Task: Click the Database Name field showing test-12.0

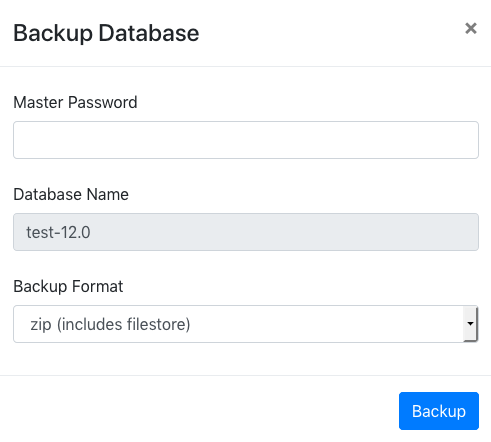Action: coord(246,232)
